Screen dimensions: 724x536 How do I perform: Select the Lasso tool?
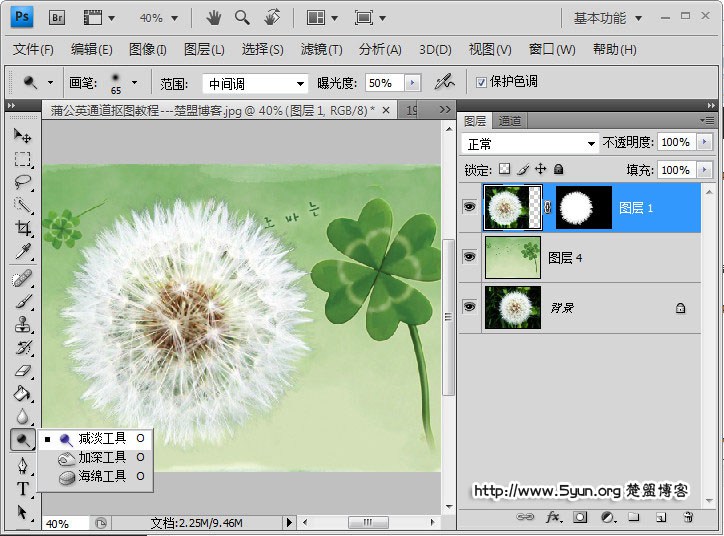click(22, 182)
